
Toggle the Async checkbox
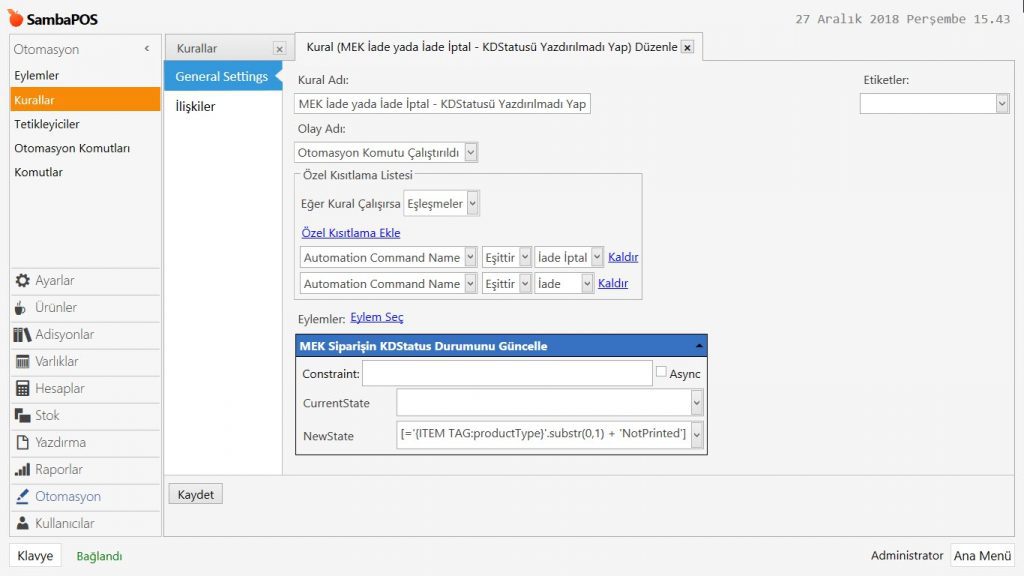(x=661, y=372)
